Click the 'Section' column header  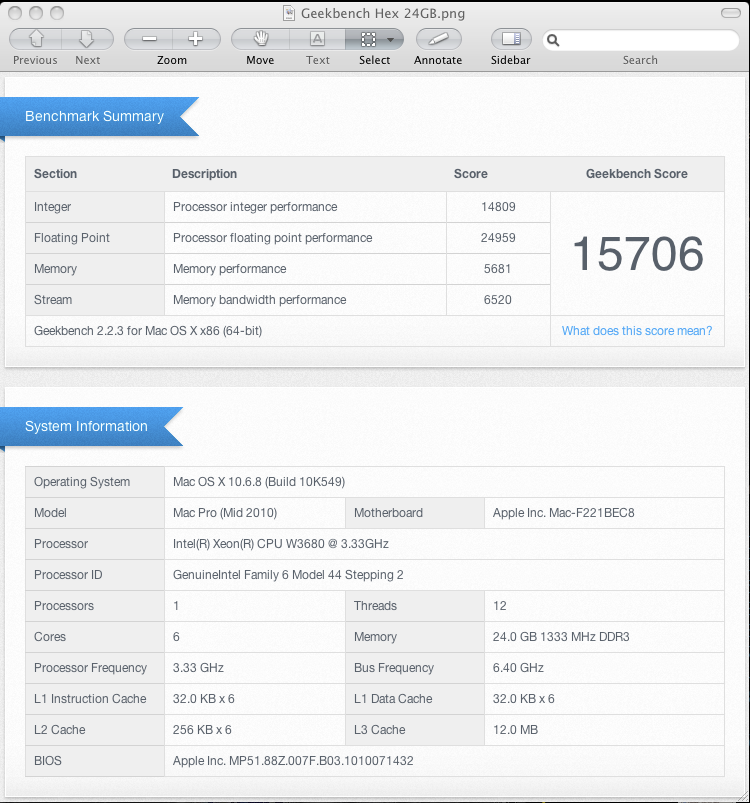[55, 174]
